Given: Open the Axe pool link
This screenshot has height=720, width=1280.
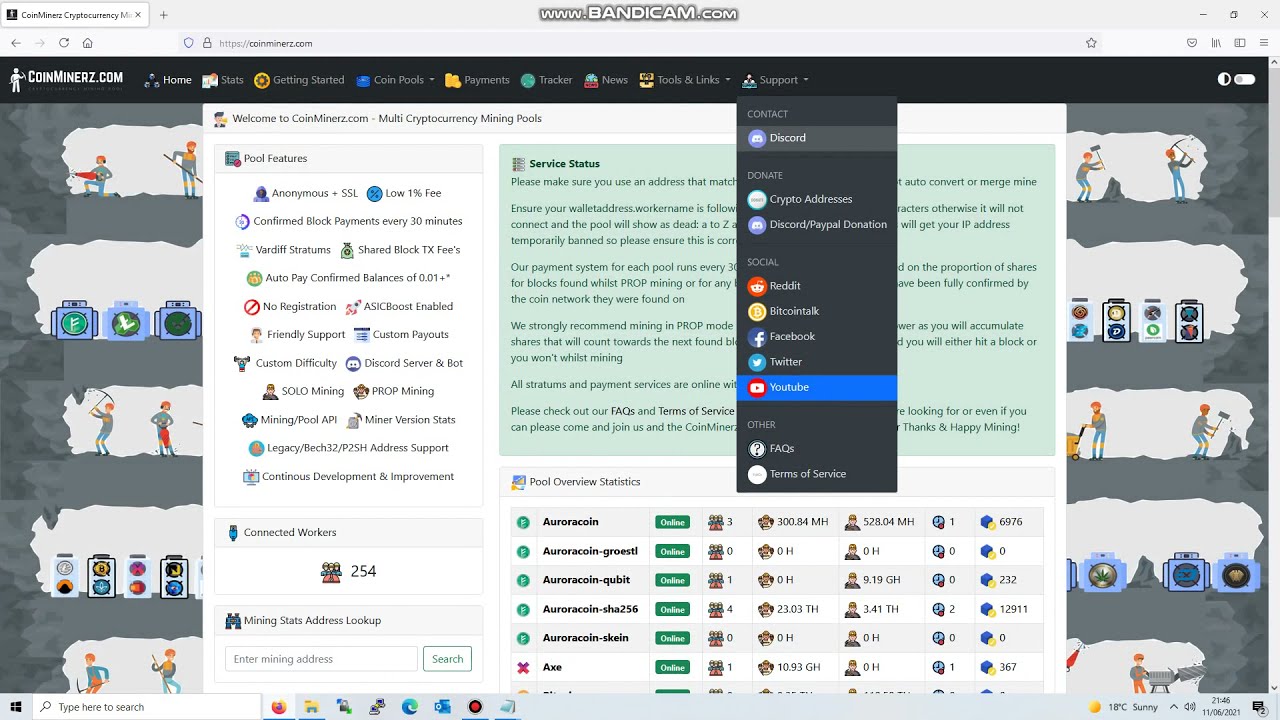Looking at the screenshot, I should tap(552, 667).
